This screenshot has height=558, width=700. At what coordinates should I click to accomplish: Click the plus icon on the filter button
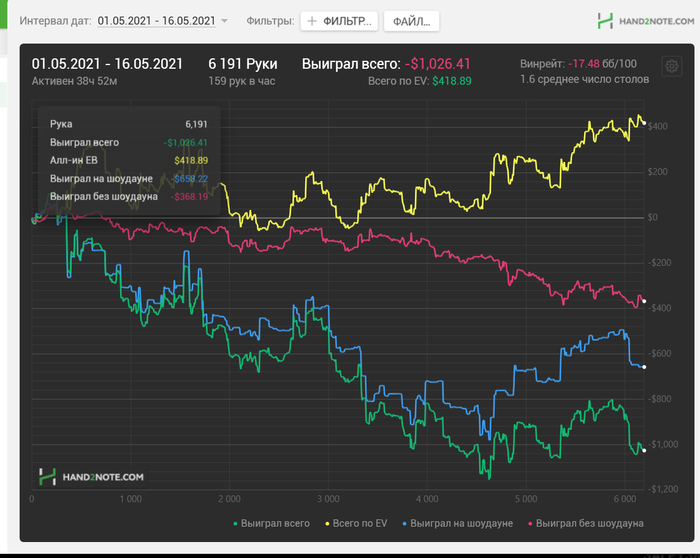[x=312, y=21]
